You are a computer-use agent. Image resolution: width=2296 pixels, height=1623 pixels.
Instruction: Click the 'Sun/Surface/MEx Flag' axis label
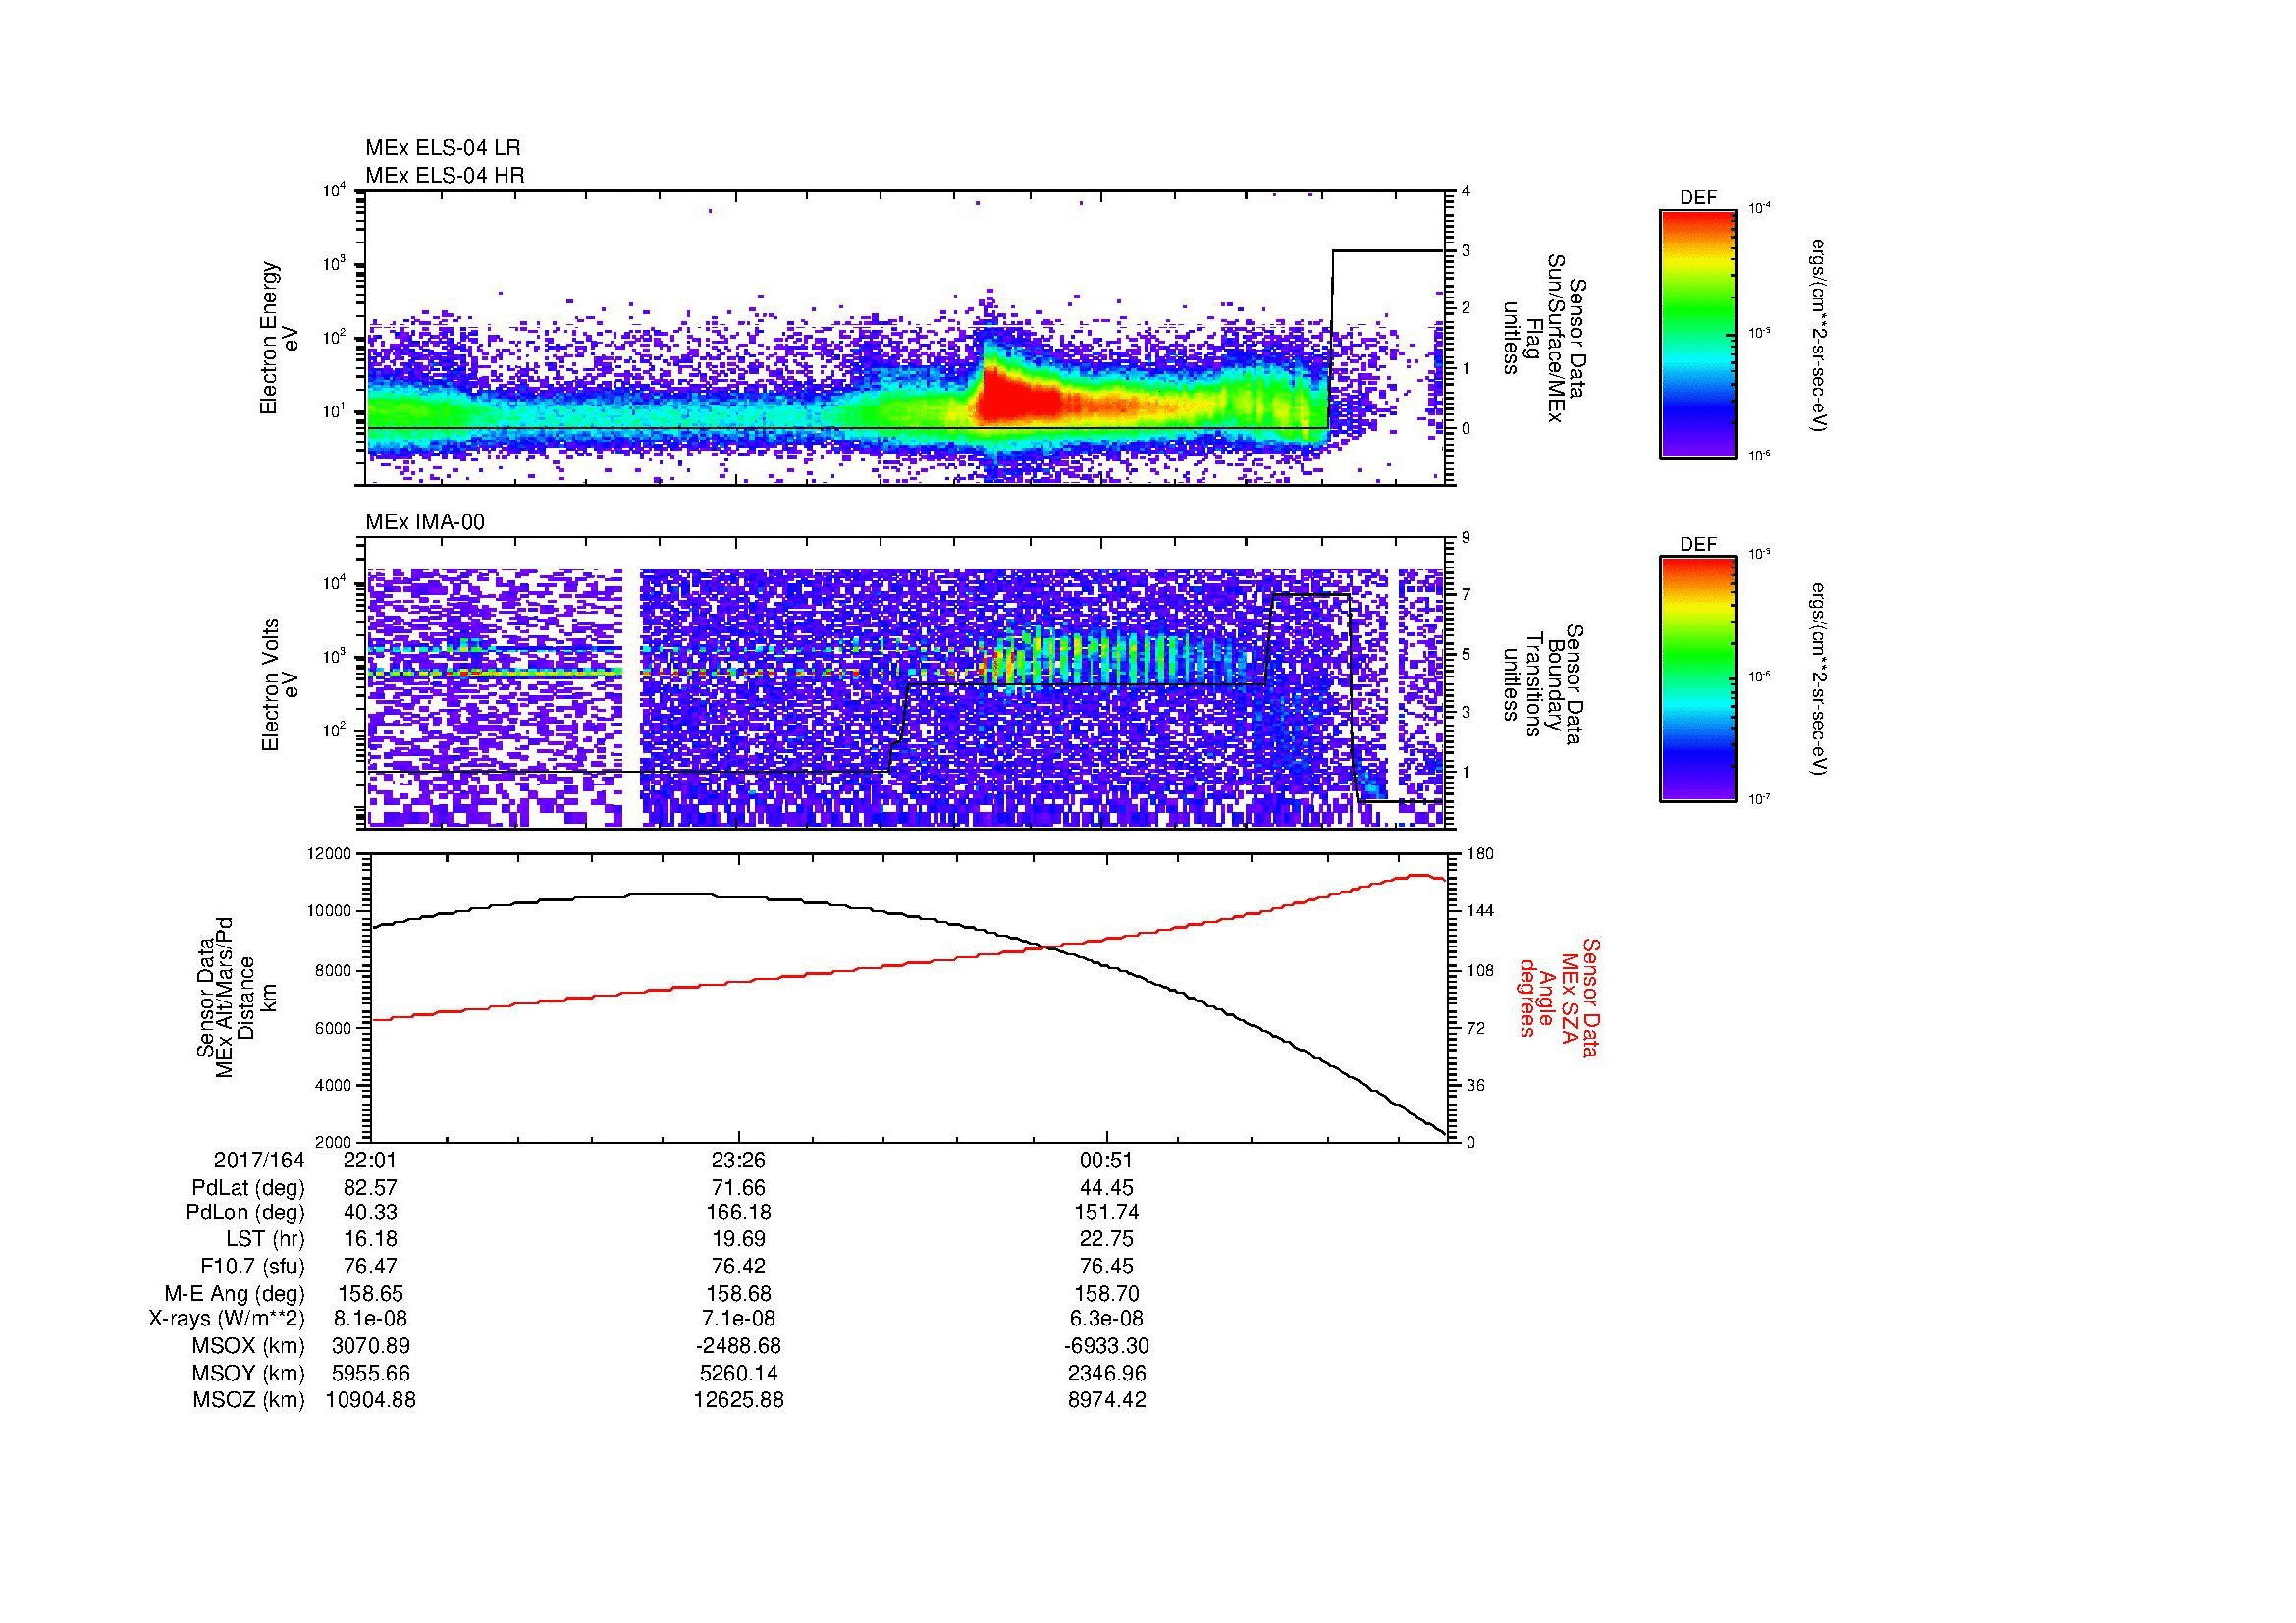click(x=1543, y=338)
